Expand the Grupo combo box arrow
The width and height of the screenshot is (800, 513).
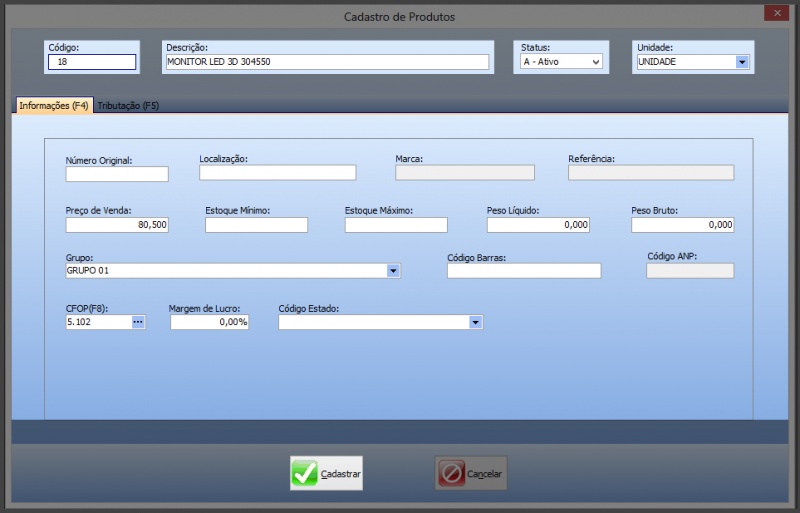[393, 271]
